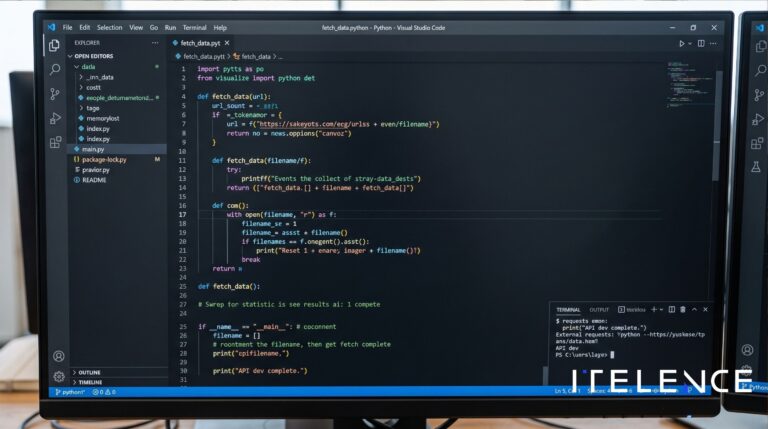Expand the TIMELINE section
Screen dimensions: 768x429
[90, 382]
